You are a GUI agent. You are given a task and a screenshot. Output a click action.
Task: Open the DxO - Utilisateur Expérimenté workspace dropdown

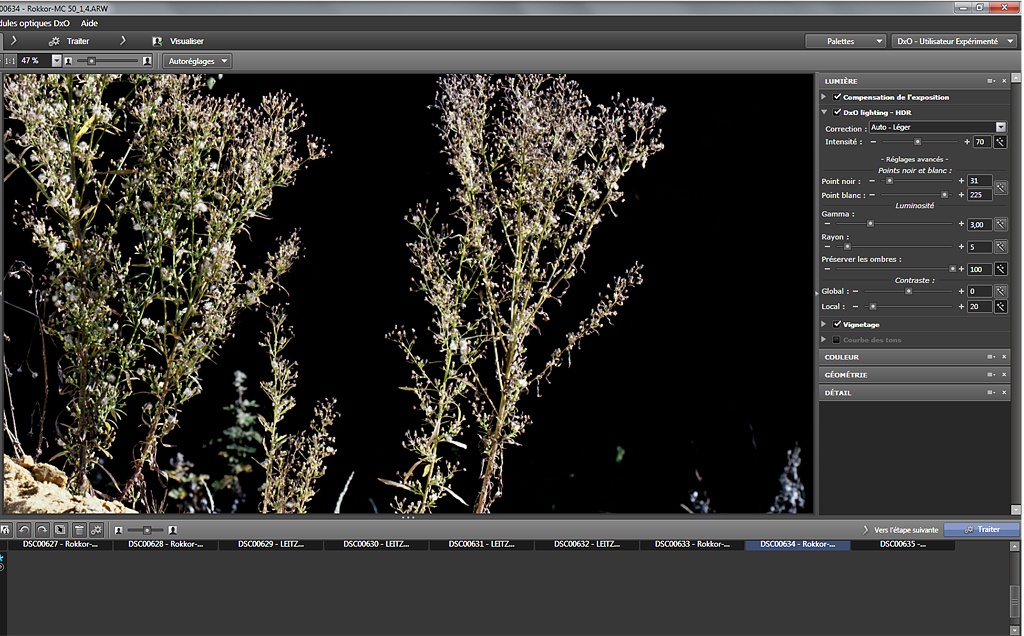coord(953,41)
